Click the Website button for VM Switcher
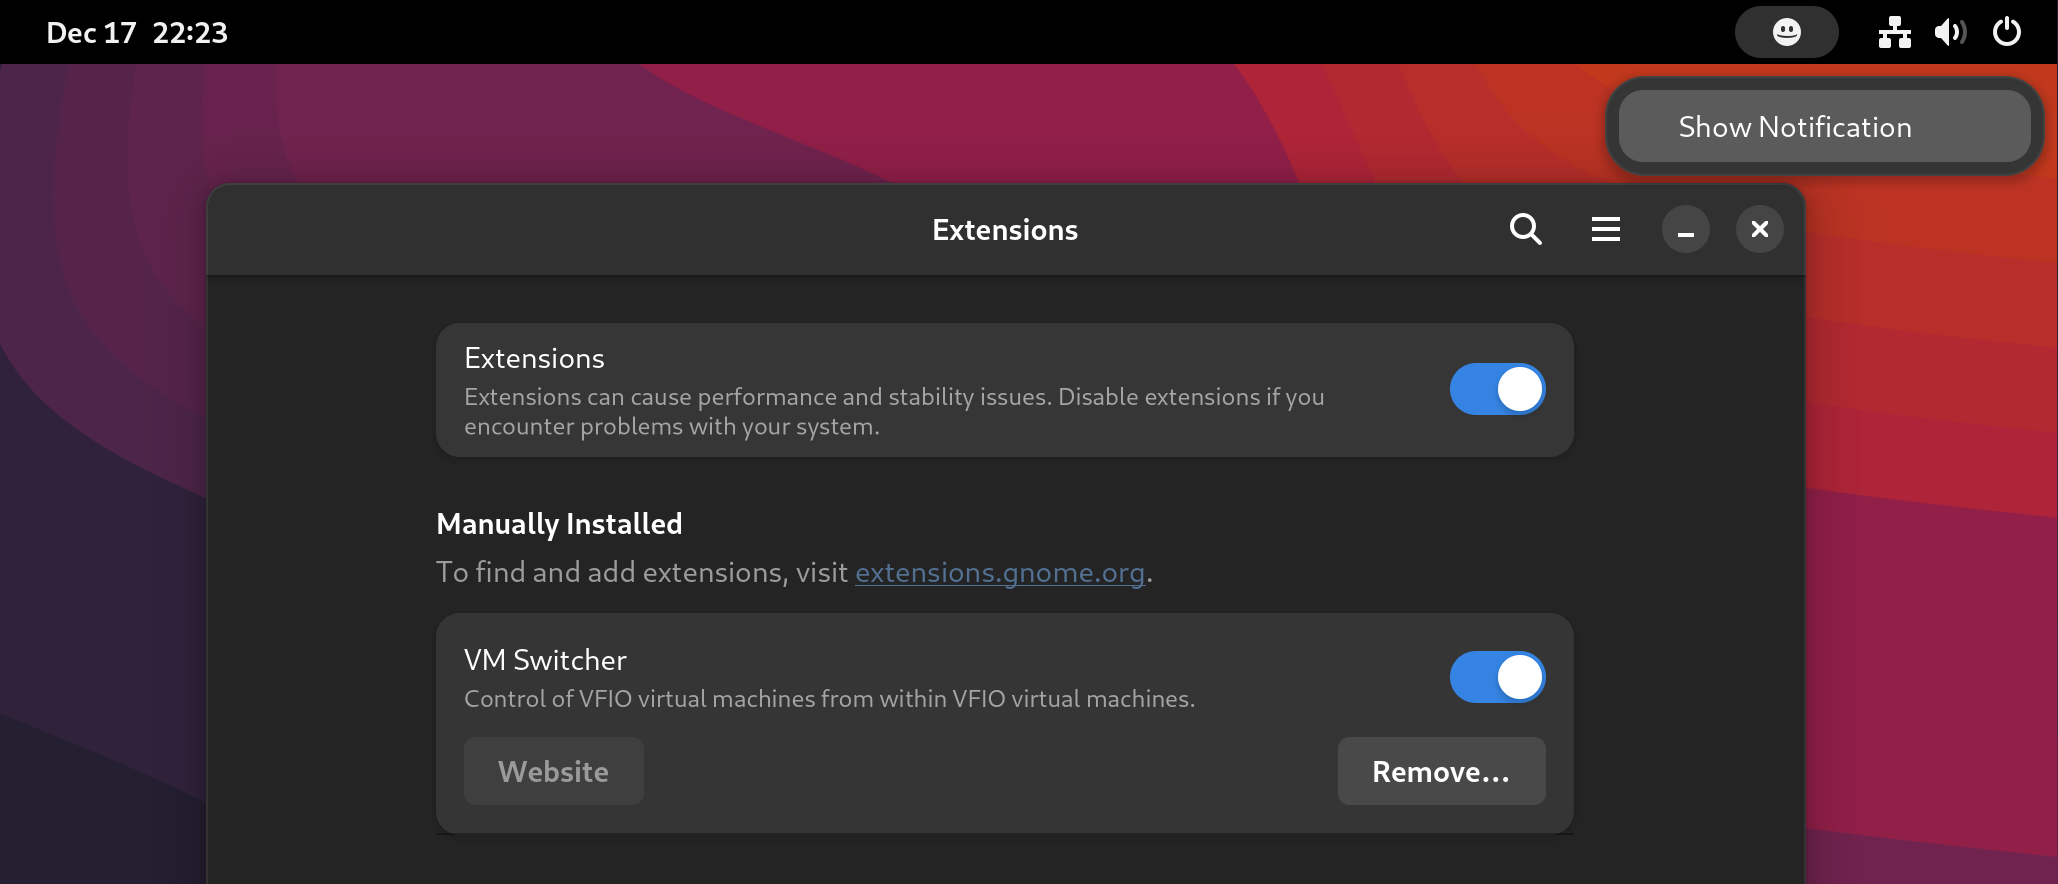The image size is (2058, 884). (x=553, y=771)
